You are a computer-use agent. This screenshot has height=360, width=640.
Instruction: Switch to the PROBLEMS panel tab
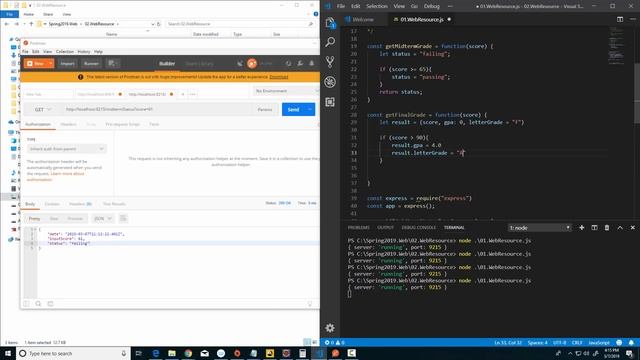[x=358, y=227]
